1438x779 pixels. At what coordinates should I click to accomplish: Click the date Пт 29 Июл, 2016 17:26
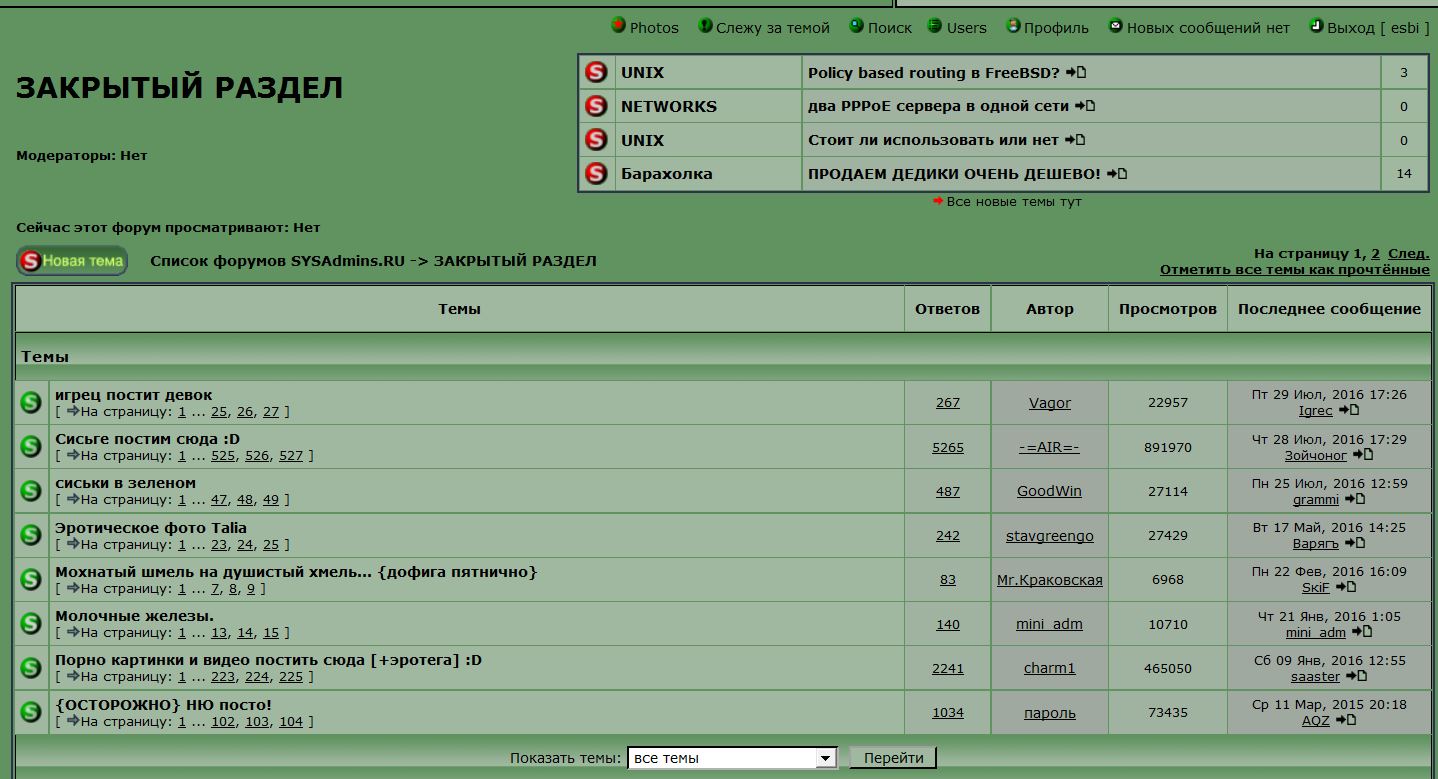point(1329,395)
